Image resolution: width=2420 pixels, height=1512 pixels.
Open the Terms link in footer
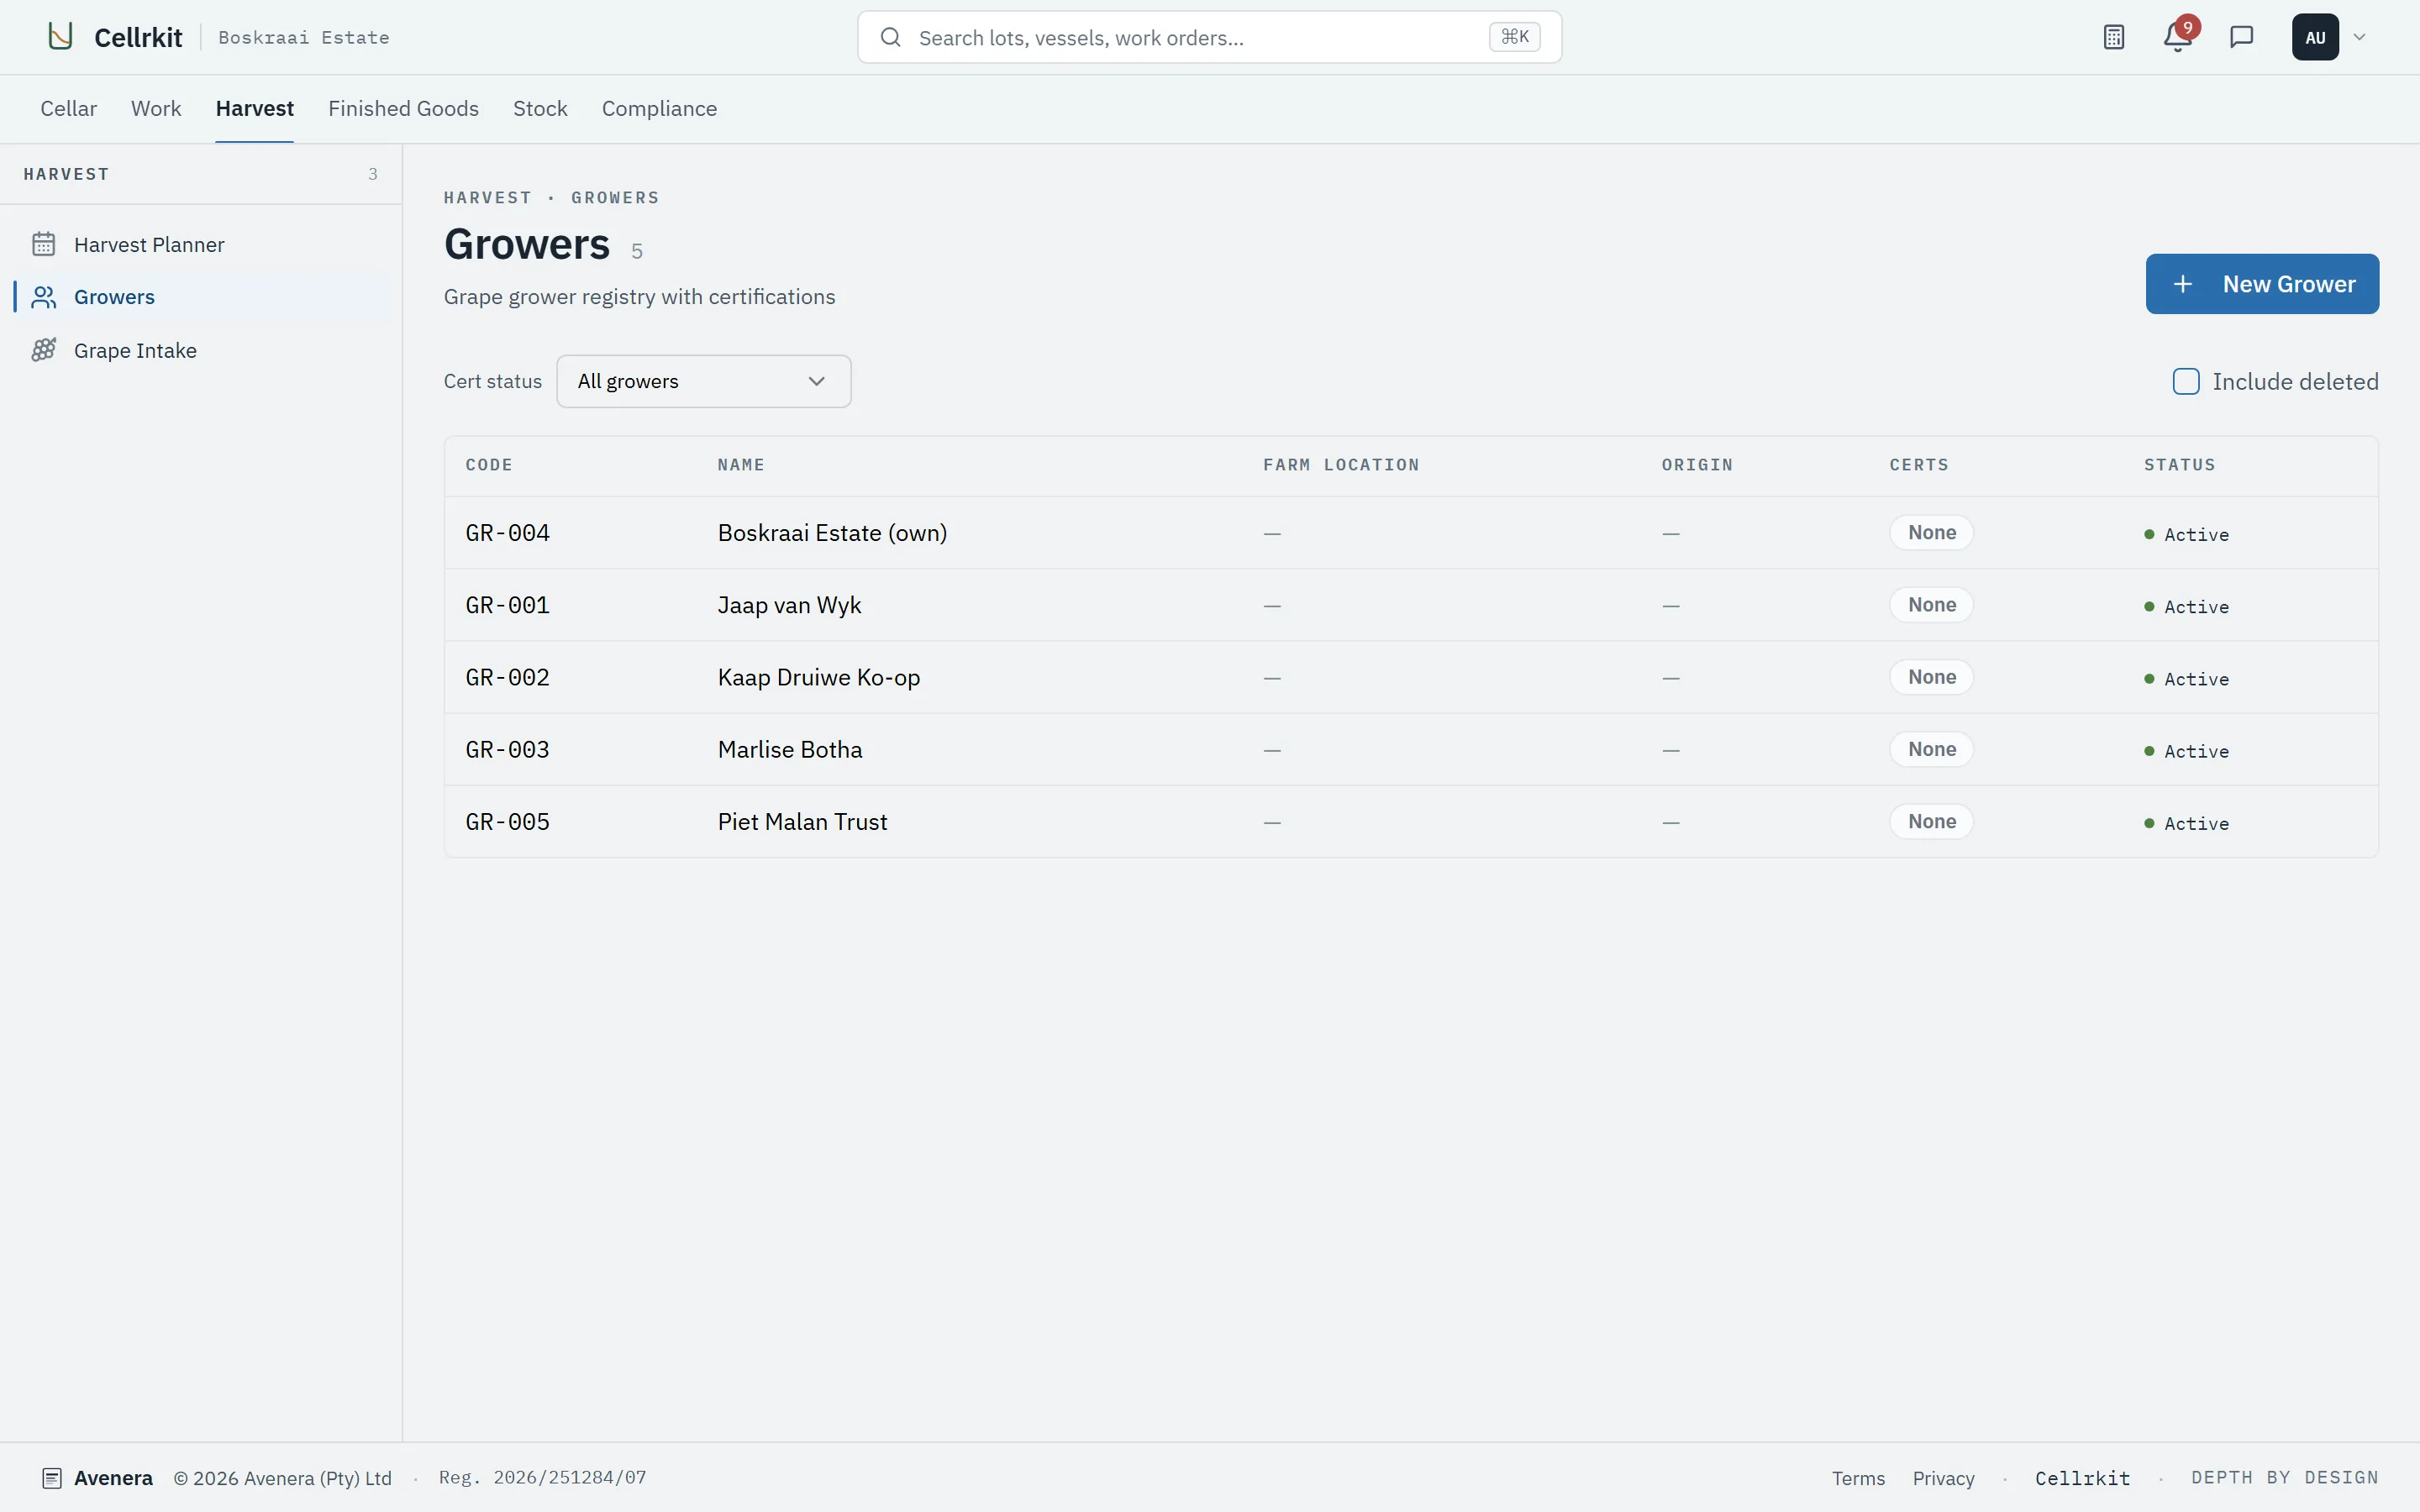(x=1858, y=1478)
